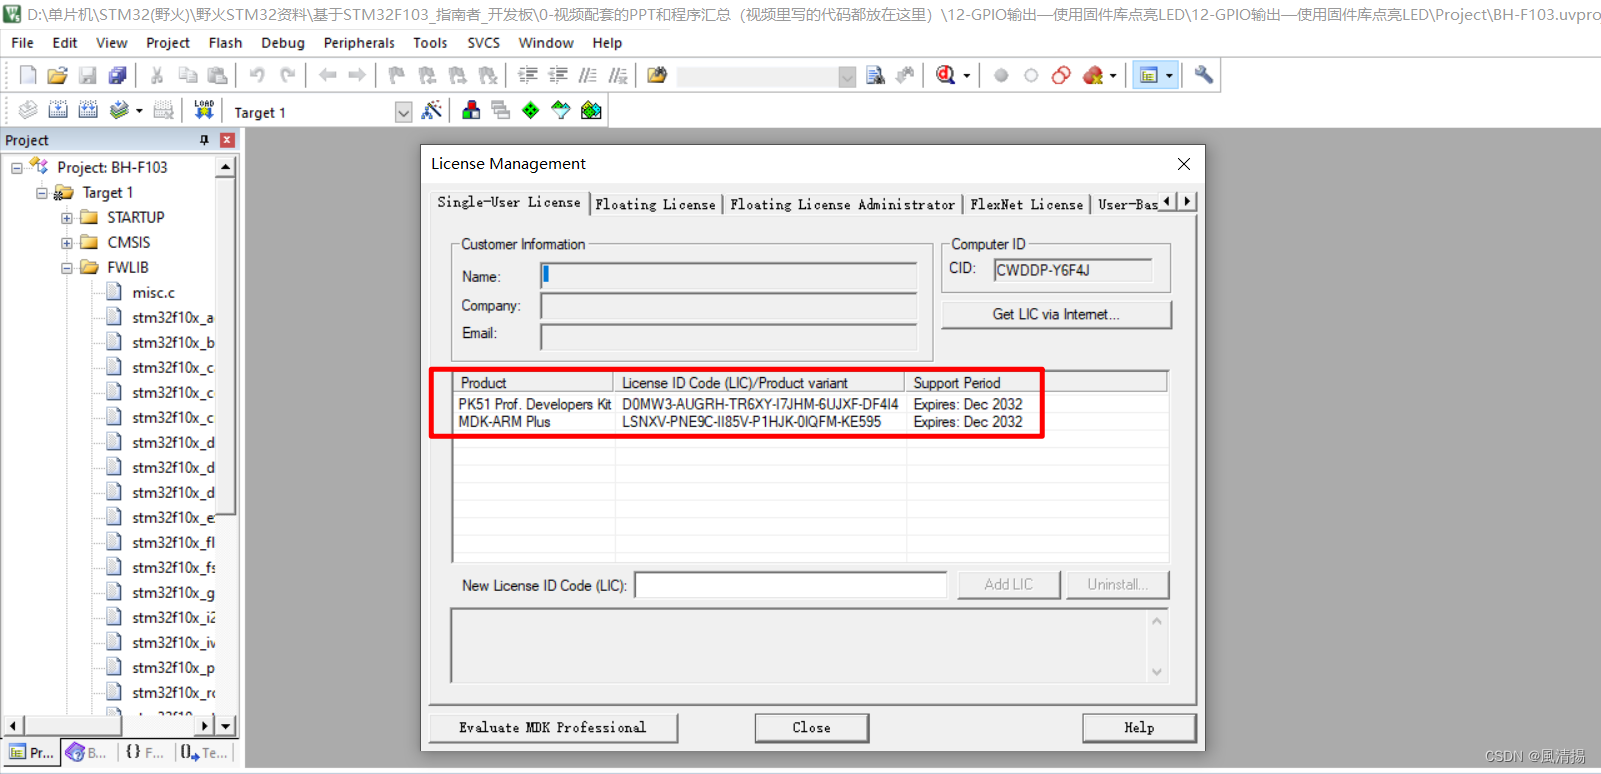The image size is (1601, 774).
Task: Click Kill All Breakpoints icon
Action: (x=1092, y=75)
